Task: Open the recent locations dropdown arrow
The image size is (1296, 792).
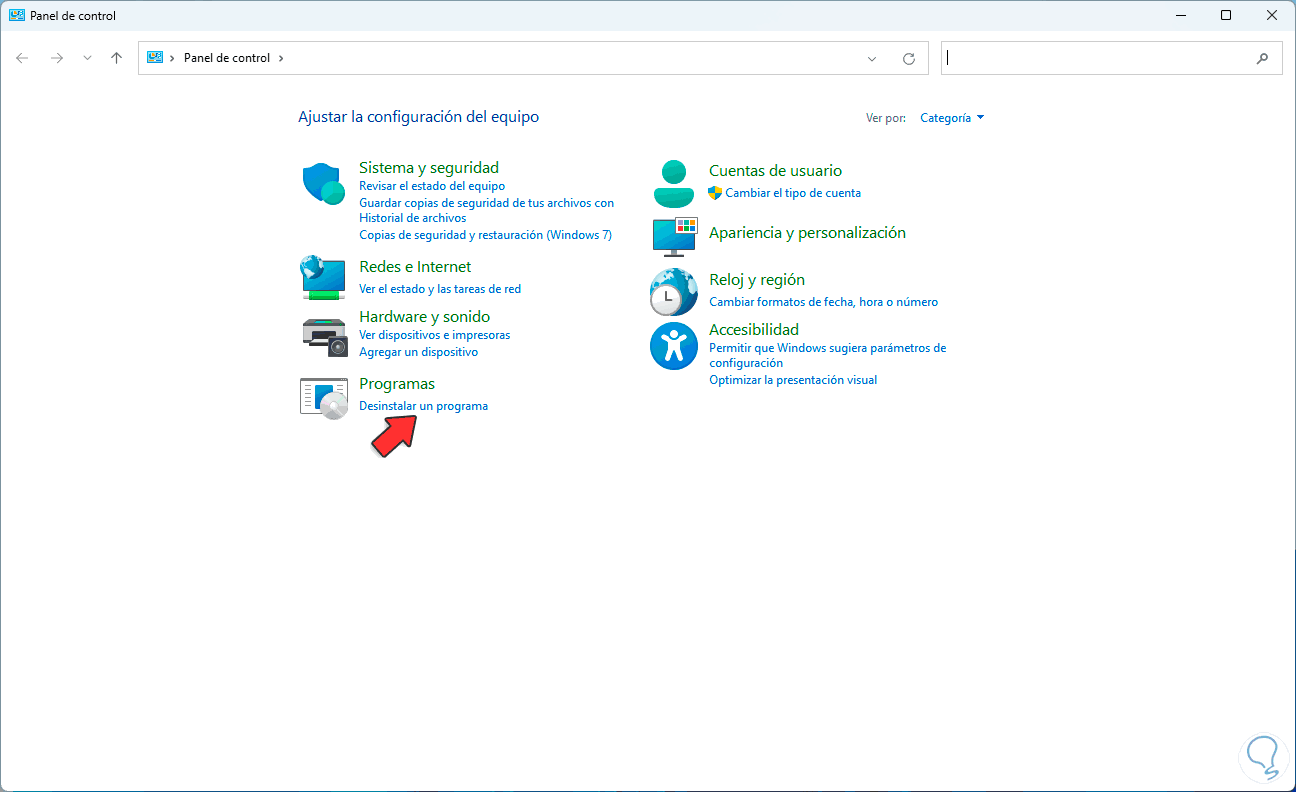Action: tap(87, 58)
